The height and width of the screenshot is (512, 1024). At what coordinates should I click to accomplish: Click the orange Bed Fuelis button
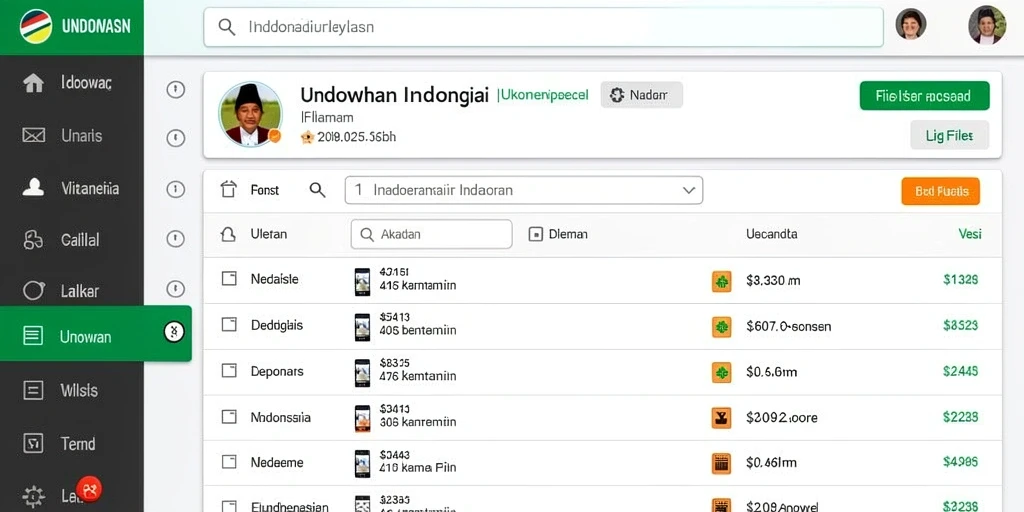tap(940, 191)
